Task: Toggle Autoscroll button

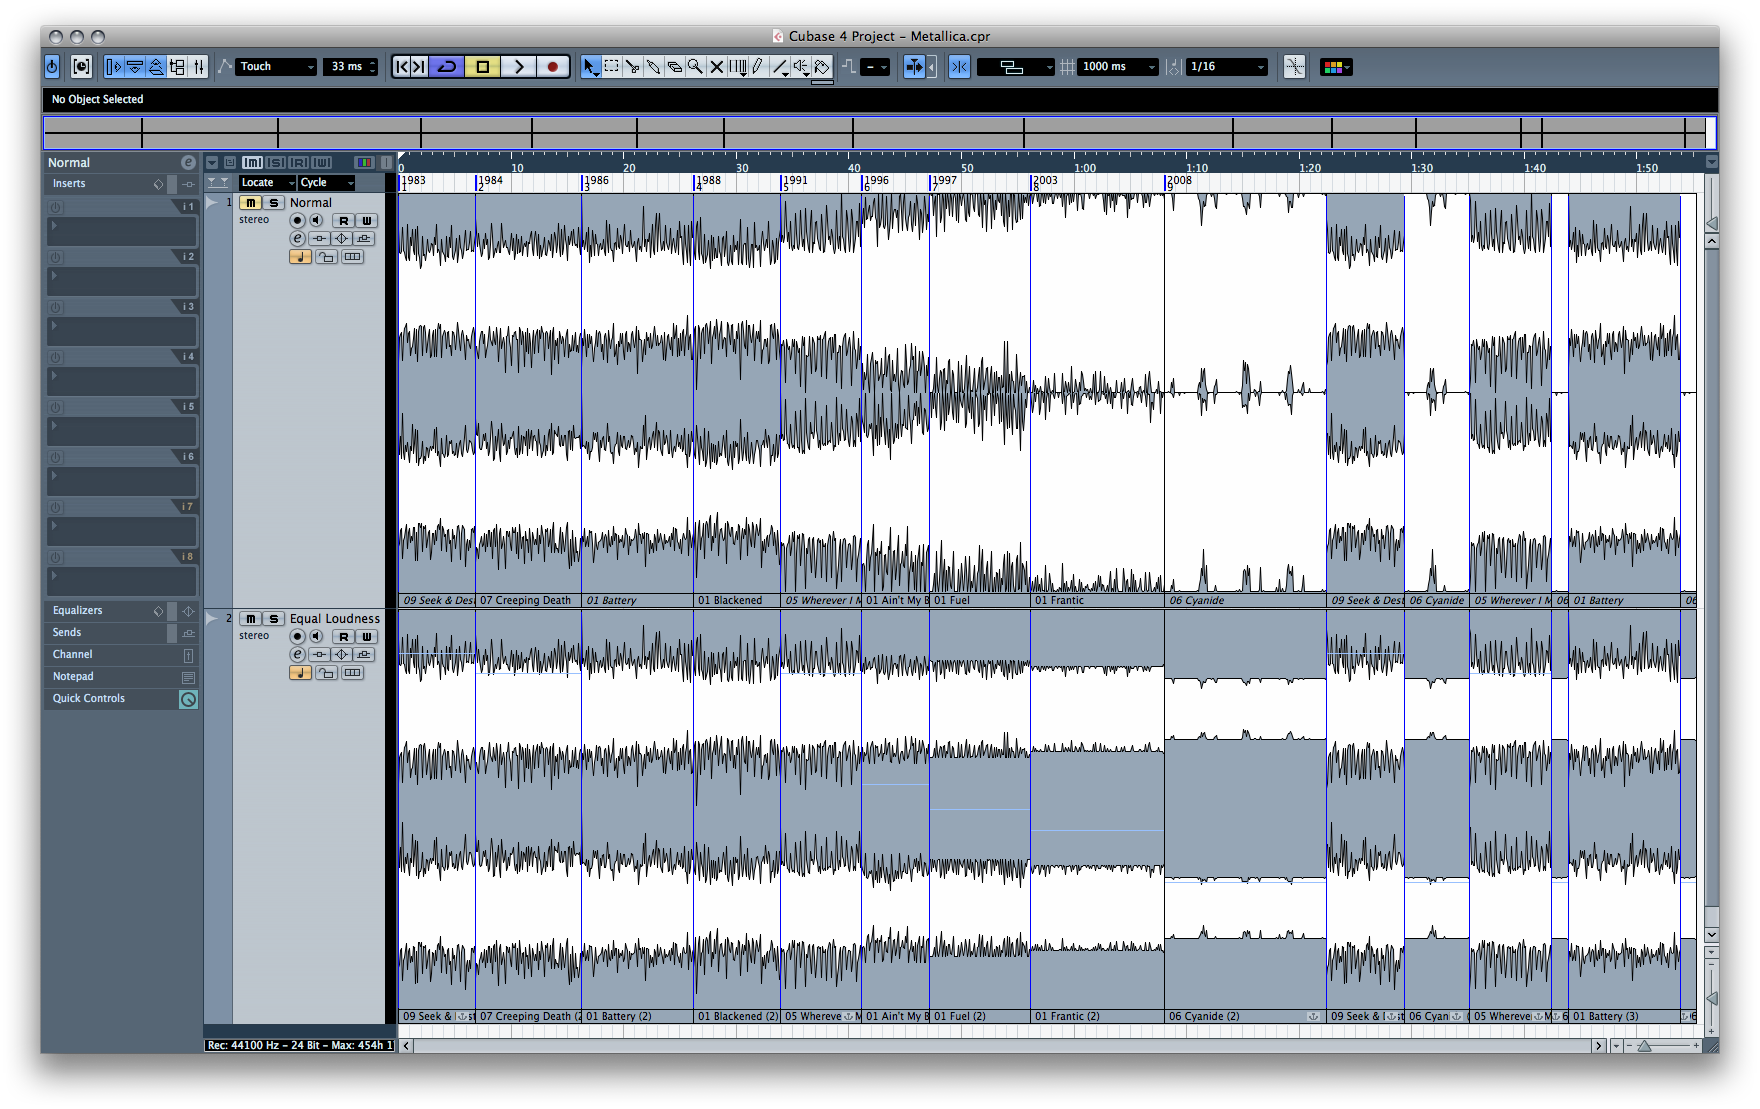Action: pos(913,67)
